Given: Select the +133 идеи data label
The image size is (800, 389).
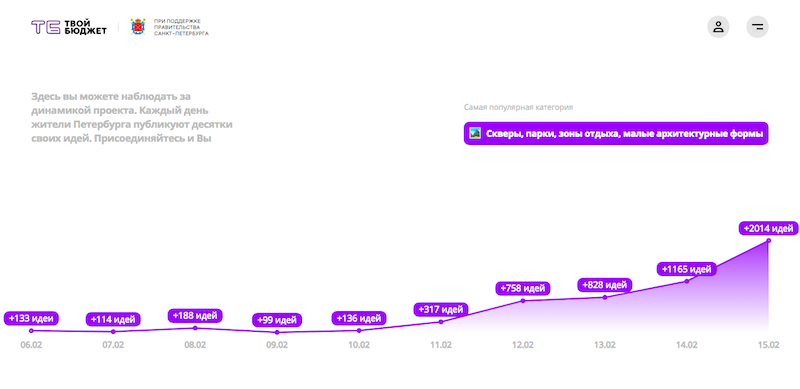Looking at the screenshot, I should pyautogui.click(x=31, y=319).
